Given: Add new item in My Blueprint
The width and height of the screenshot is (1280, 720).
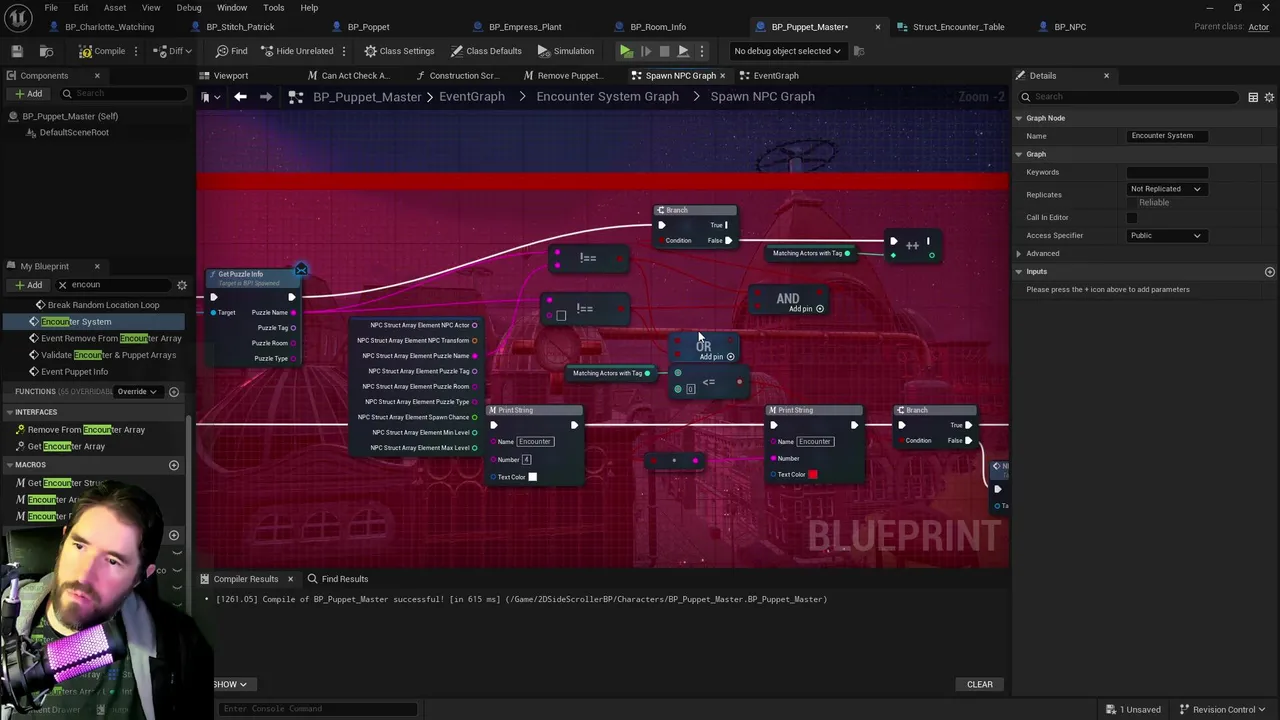Looking at the screenshot, I should point(28,285).
